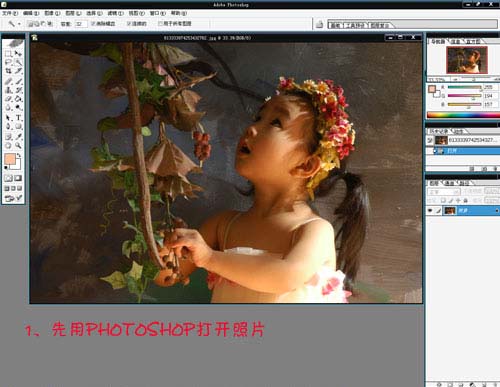Select the Crop tool
This screenshot has width=500, height=387.
click(8, 71)
